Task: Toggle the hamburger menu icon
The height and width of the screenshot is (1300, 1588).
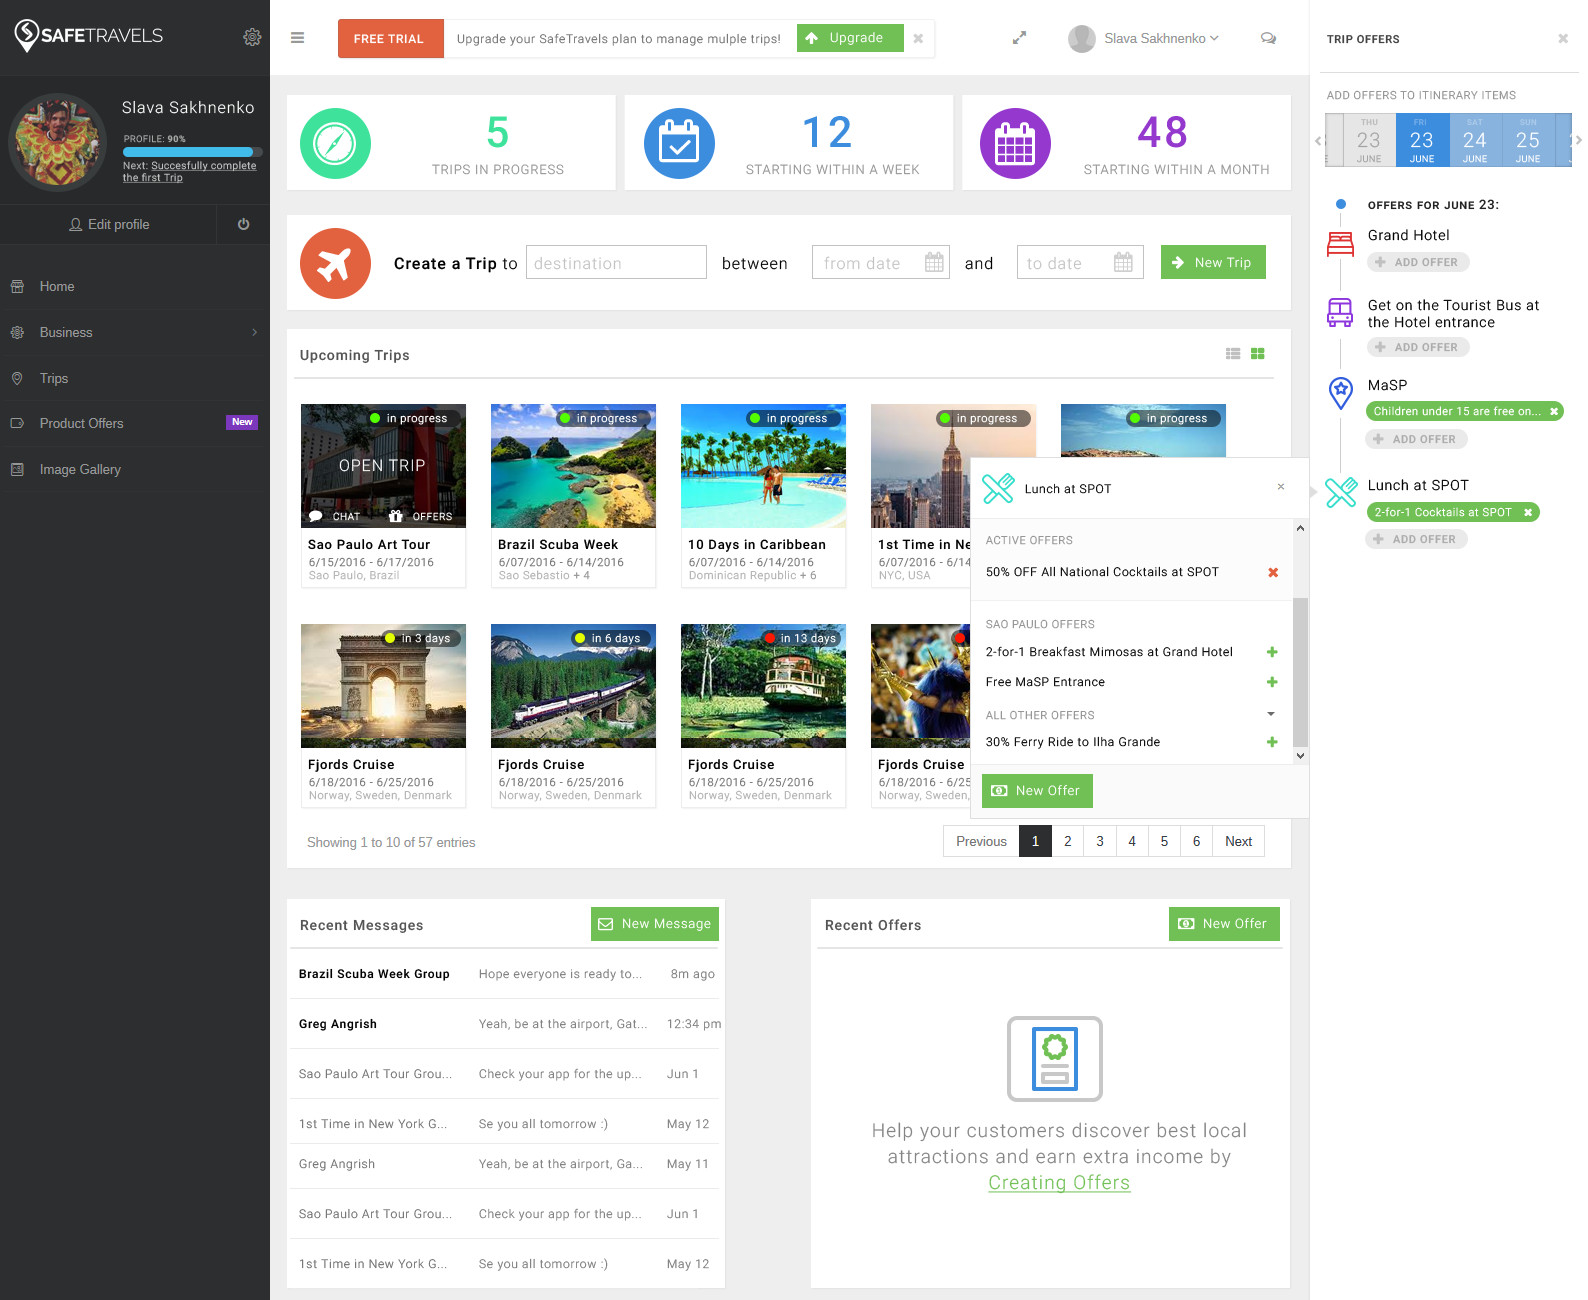Action: (297, 38)
